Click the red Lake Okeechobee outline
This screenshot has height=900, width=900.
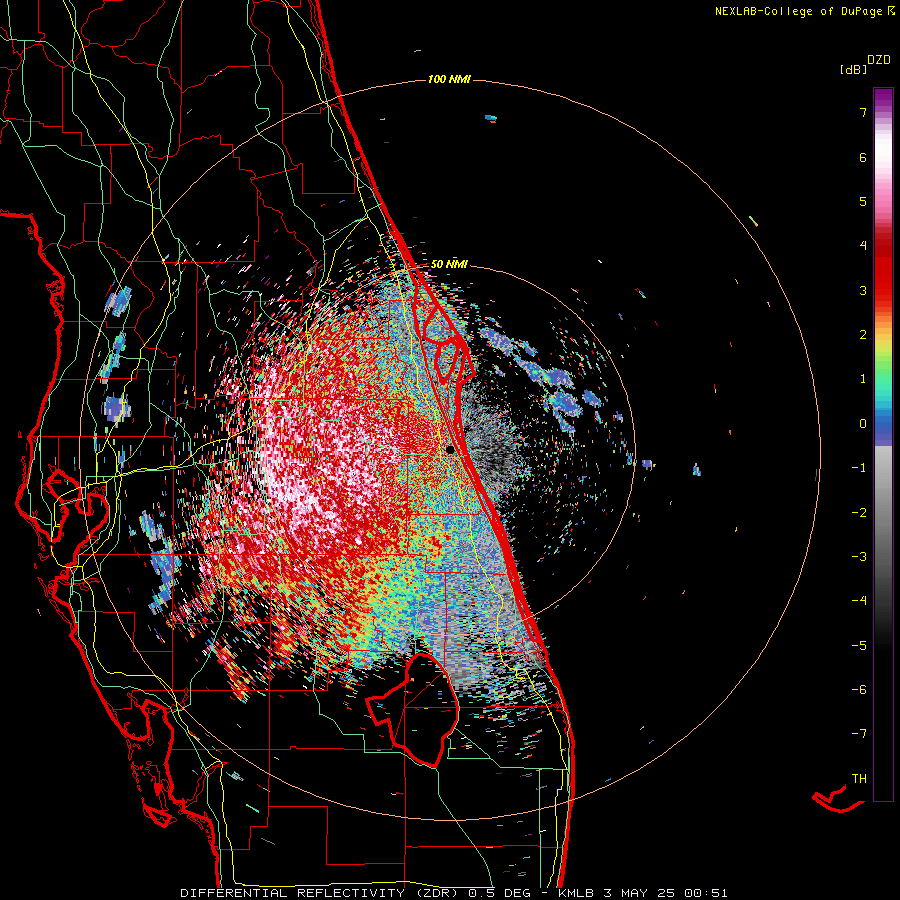click(413, 709)
